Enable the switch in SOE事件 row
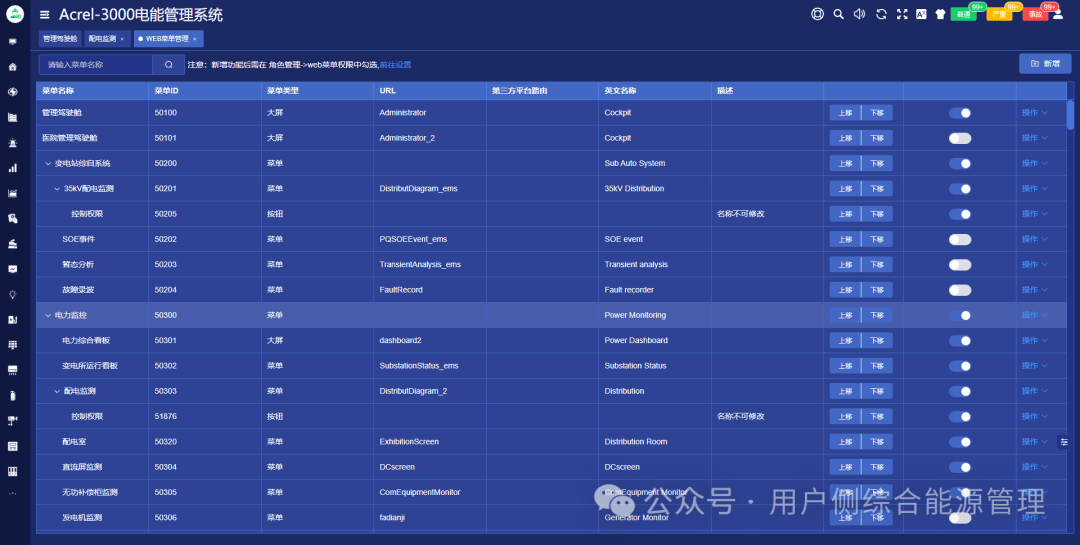This screenshot has height=545, width=1080. point(959,240)
